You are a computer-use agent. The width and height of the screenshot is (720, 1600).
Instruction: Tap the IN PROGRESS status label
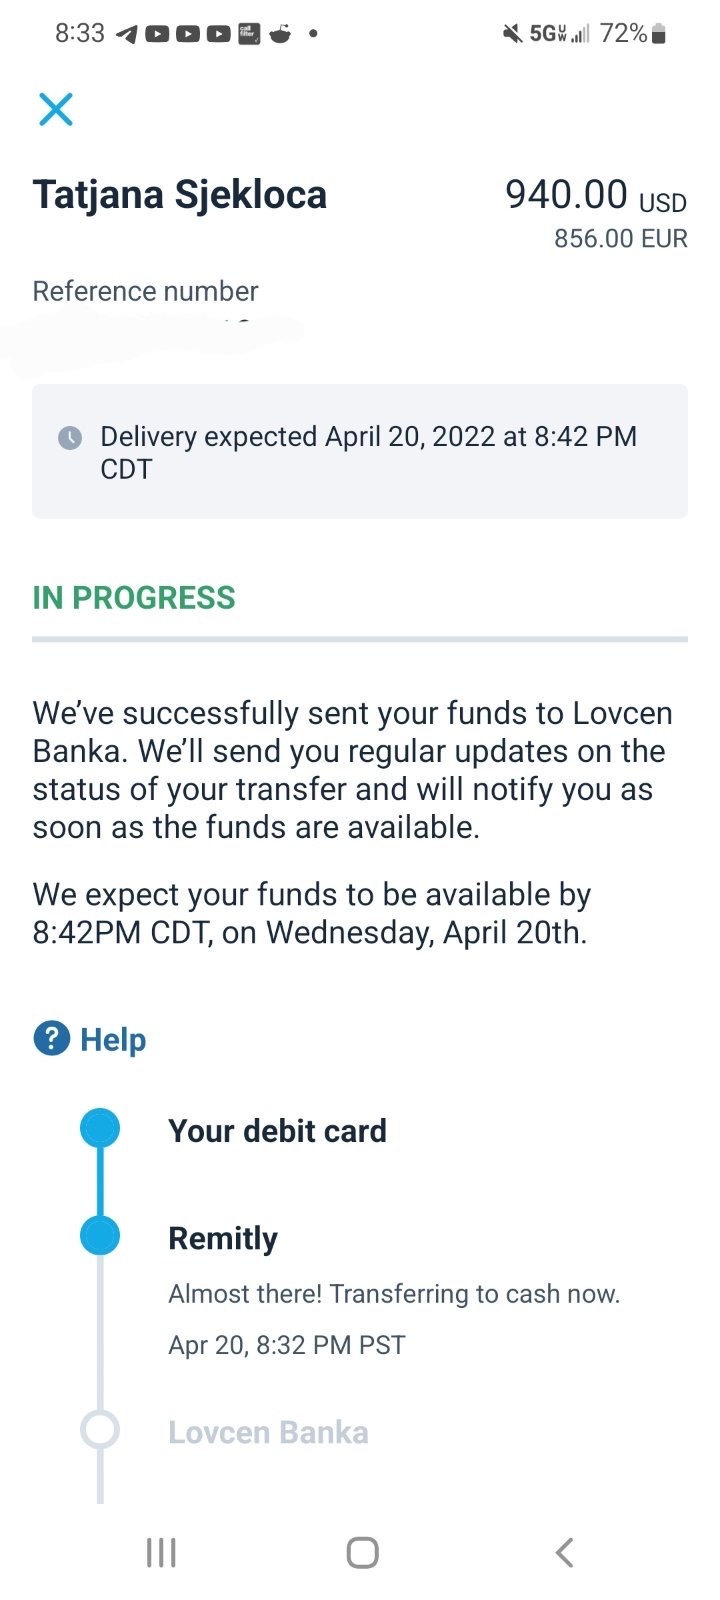click(134, 598)
